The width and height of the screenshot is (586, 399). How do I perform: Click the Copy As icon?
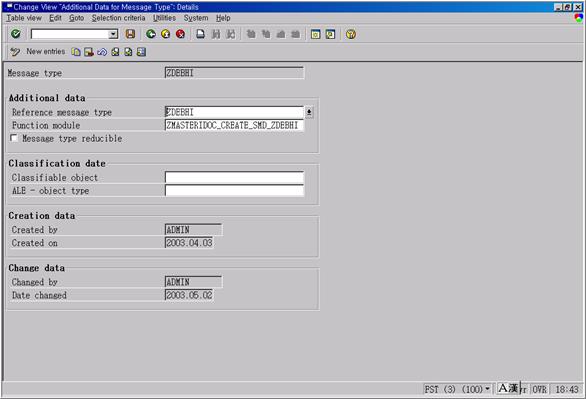(76, 52)
